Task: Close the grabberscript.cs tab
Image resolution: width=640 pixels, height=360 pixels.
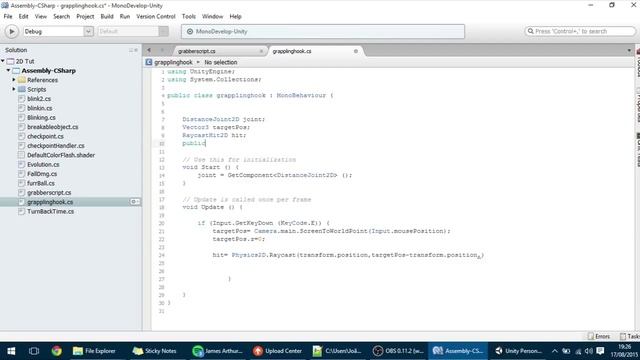Action: click(261, 51)
